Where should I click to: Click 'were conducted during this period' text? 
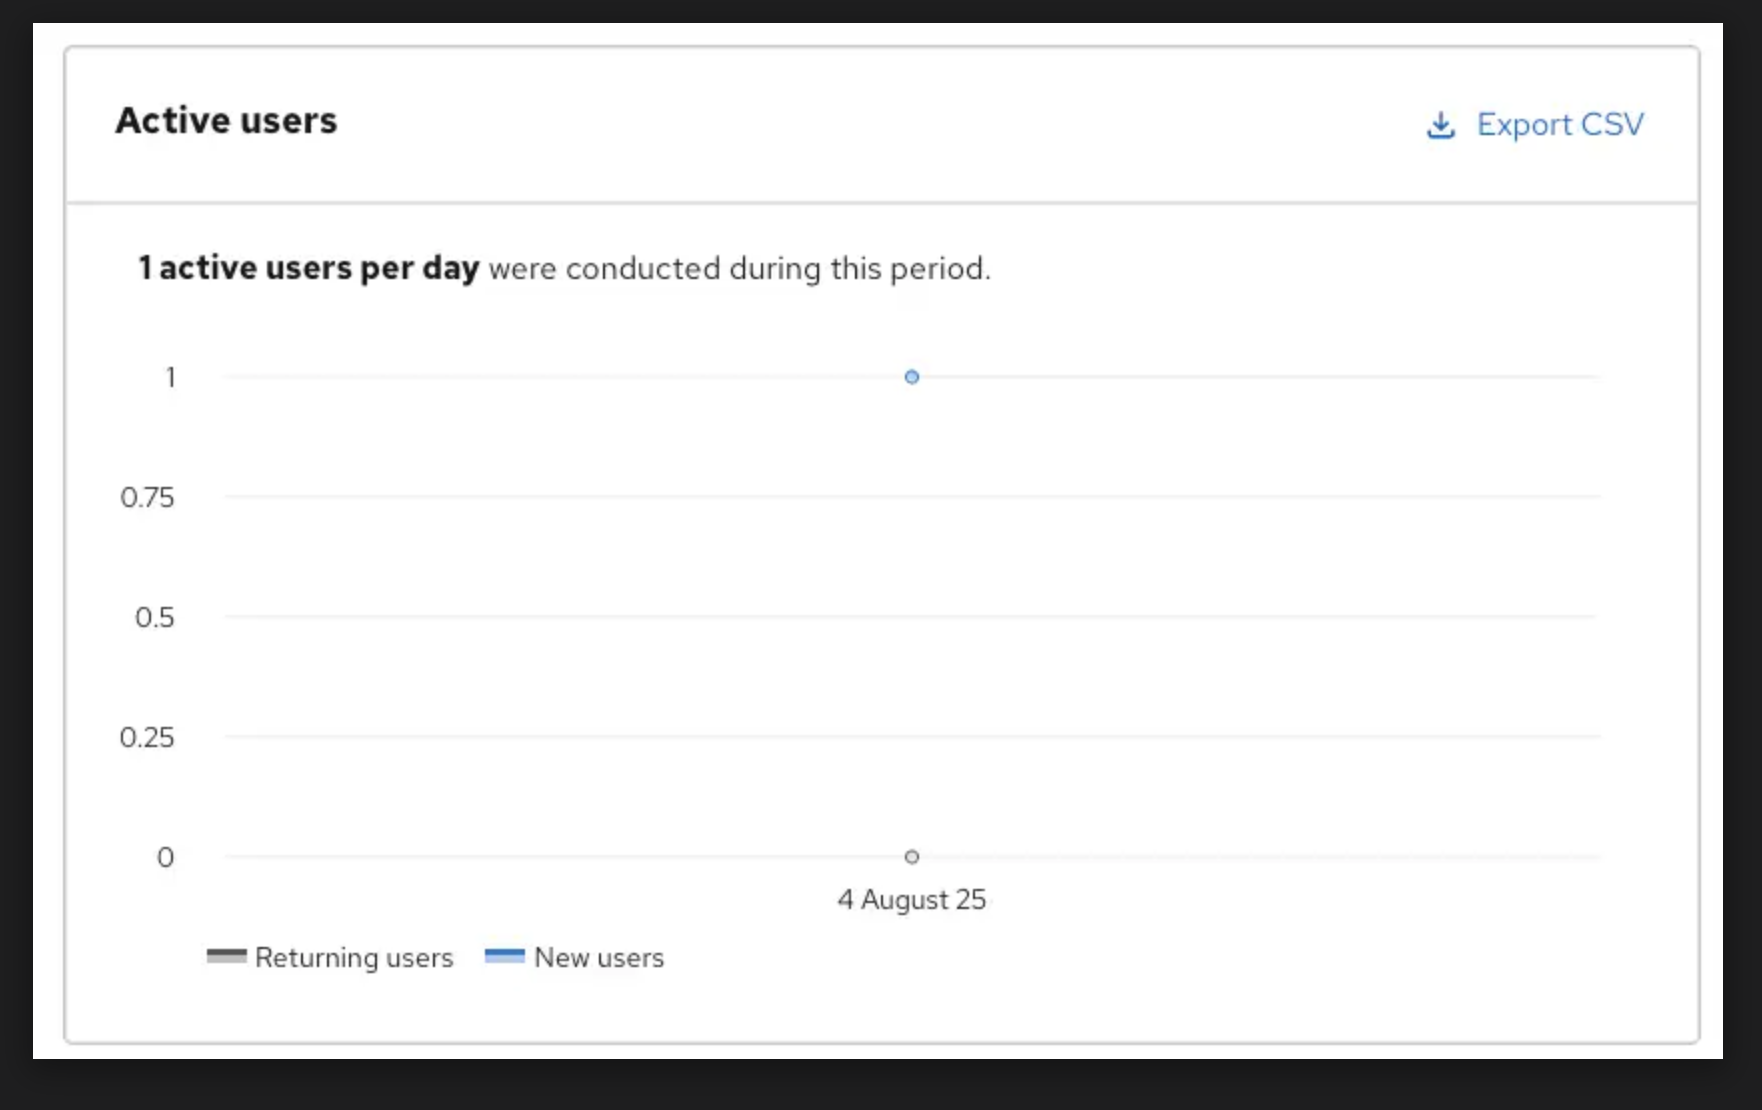[x=739, y=269]
